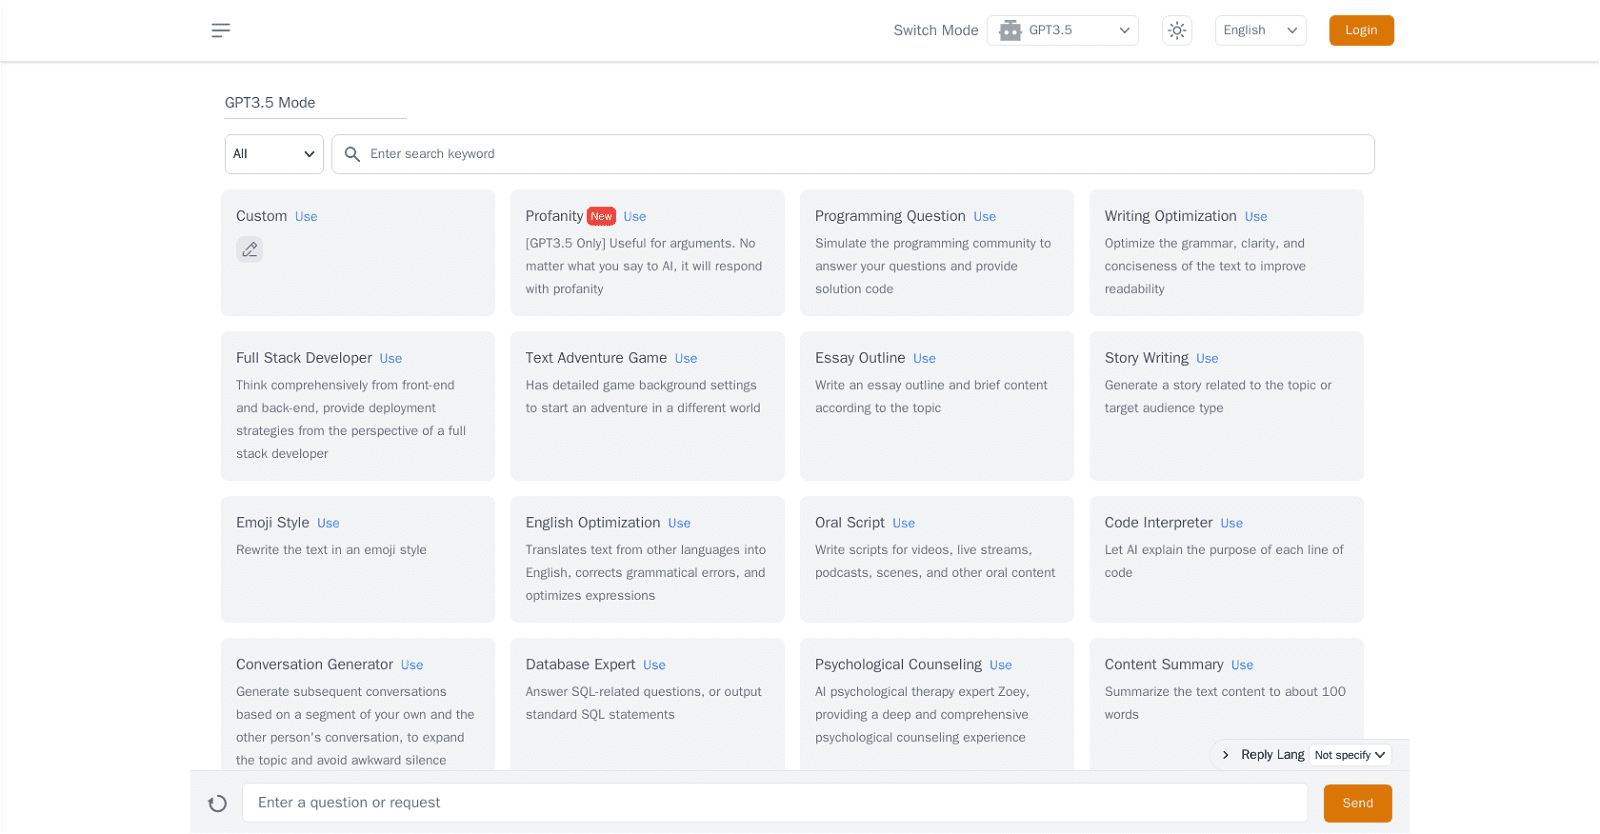Open the hamburger menu icon
1600x834 pixels.
point(221,30)
